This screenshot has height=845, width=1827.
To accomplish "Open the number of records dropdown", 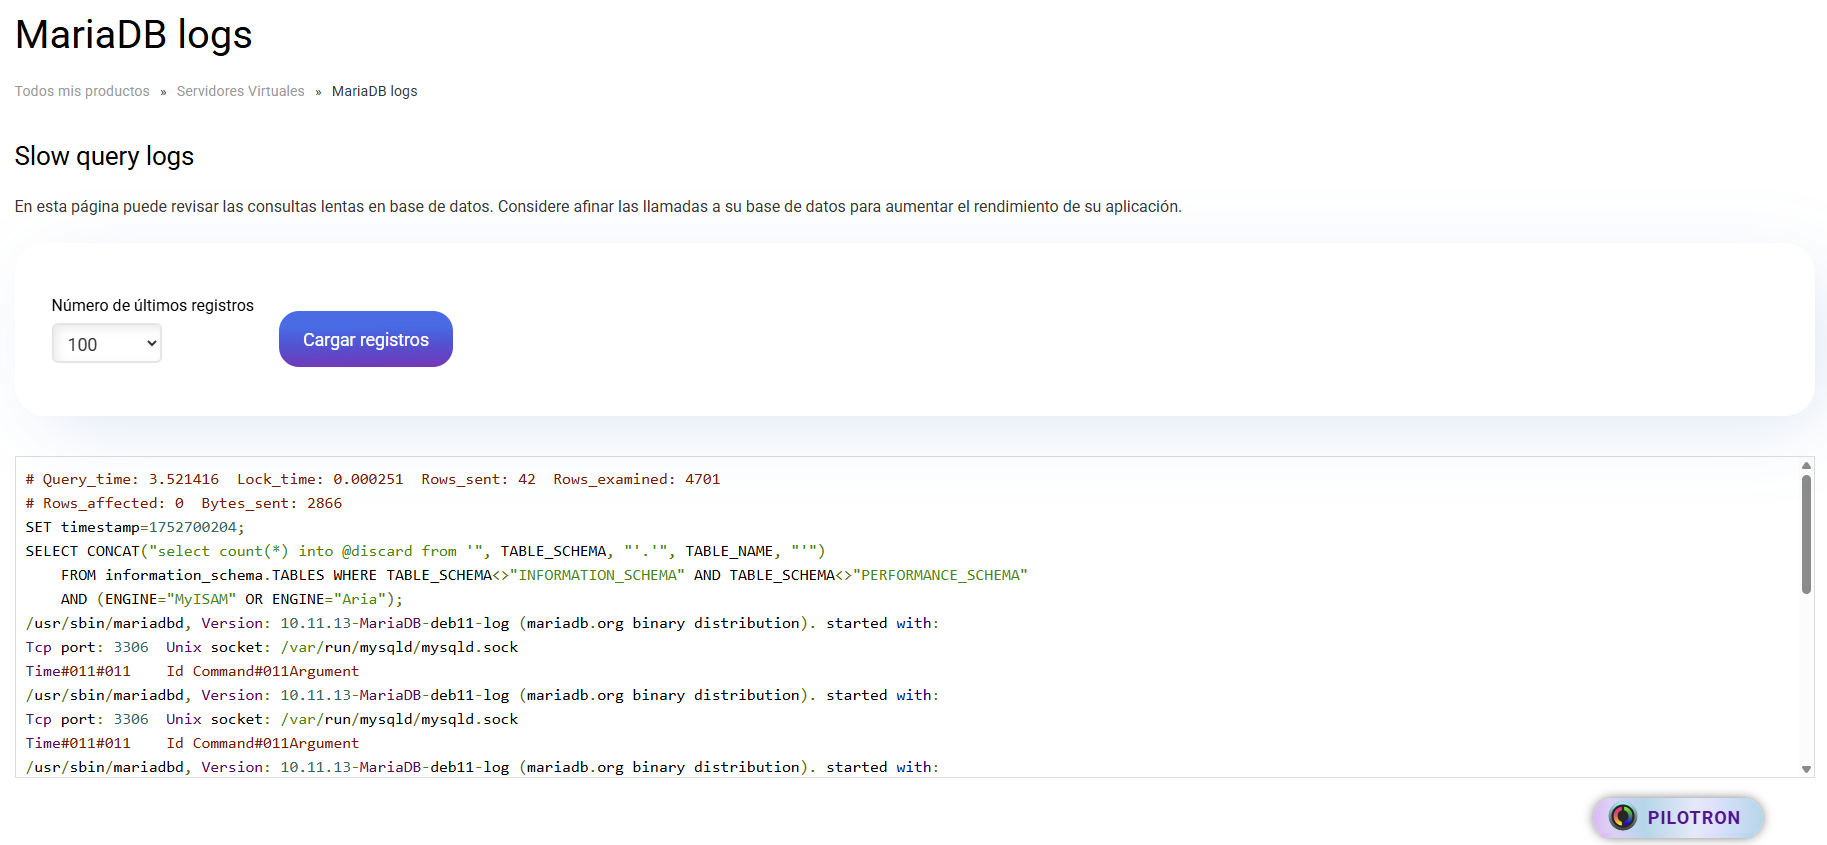I will coord(107,344).
